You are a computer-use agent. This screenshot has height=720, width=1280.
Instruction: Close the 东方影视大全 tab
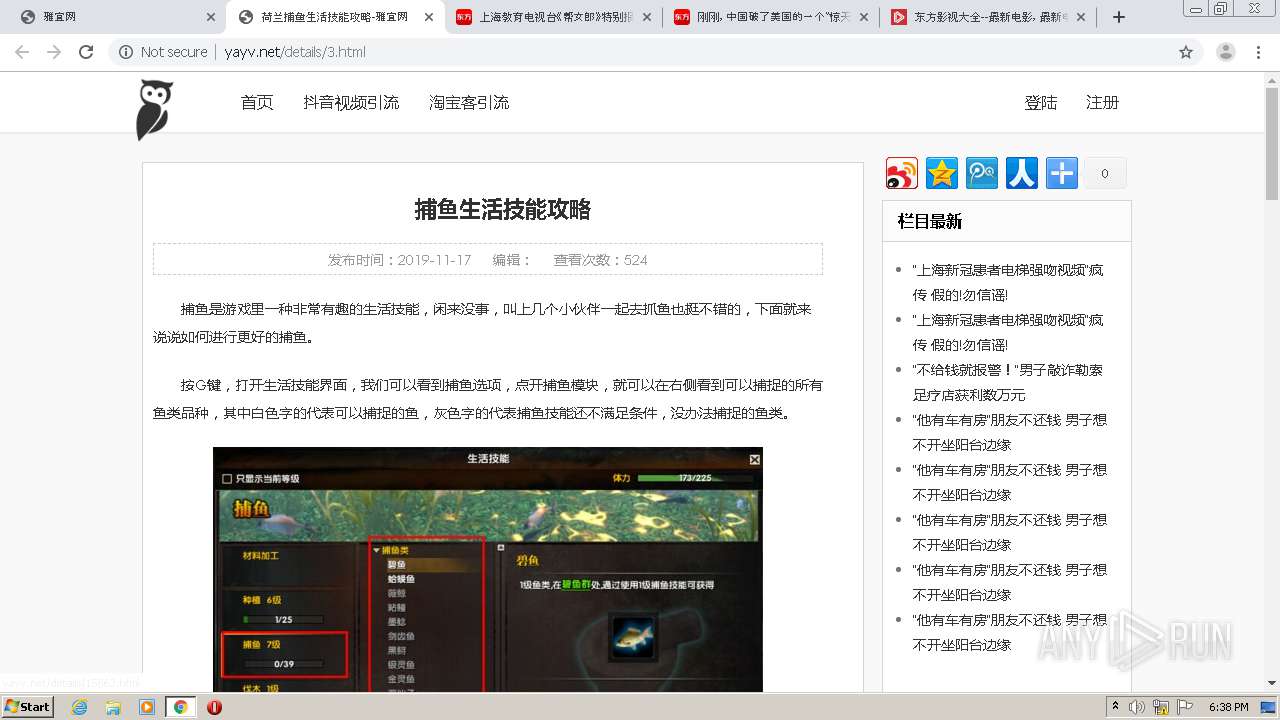point(1082,17)
